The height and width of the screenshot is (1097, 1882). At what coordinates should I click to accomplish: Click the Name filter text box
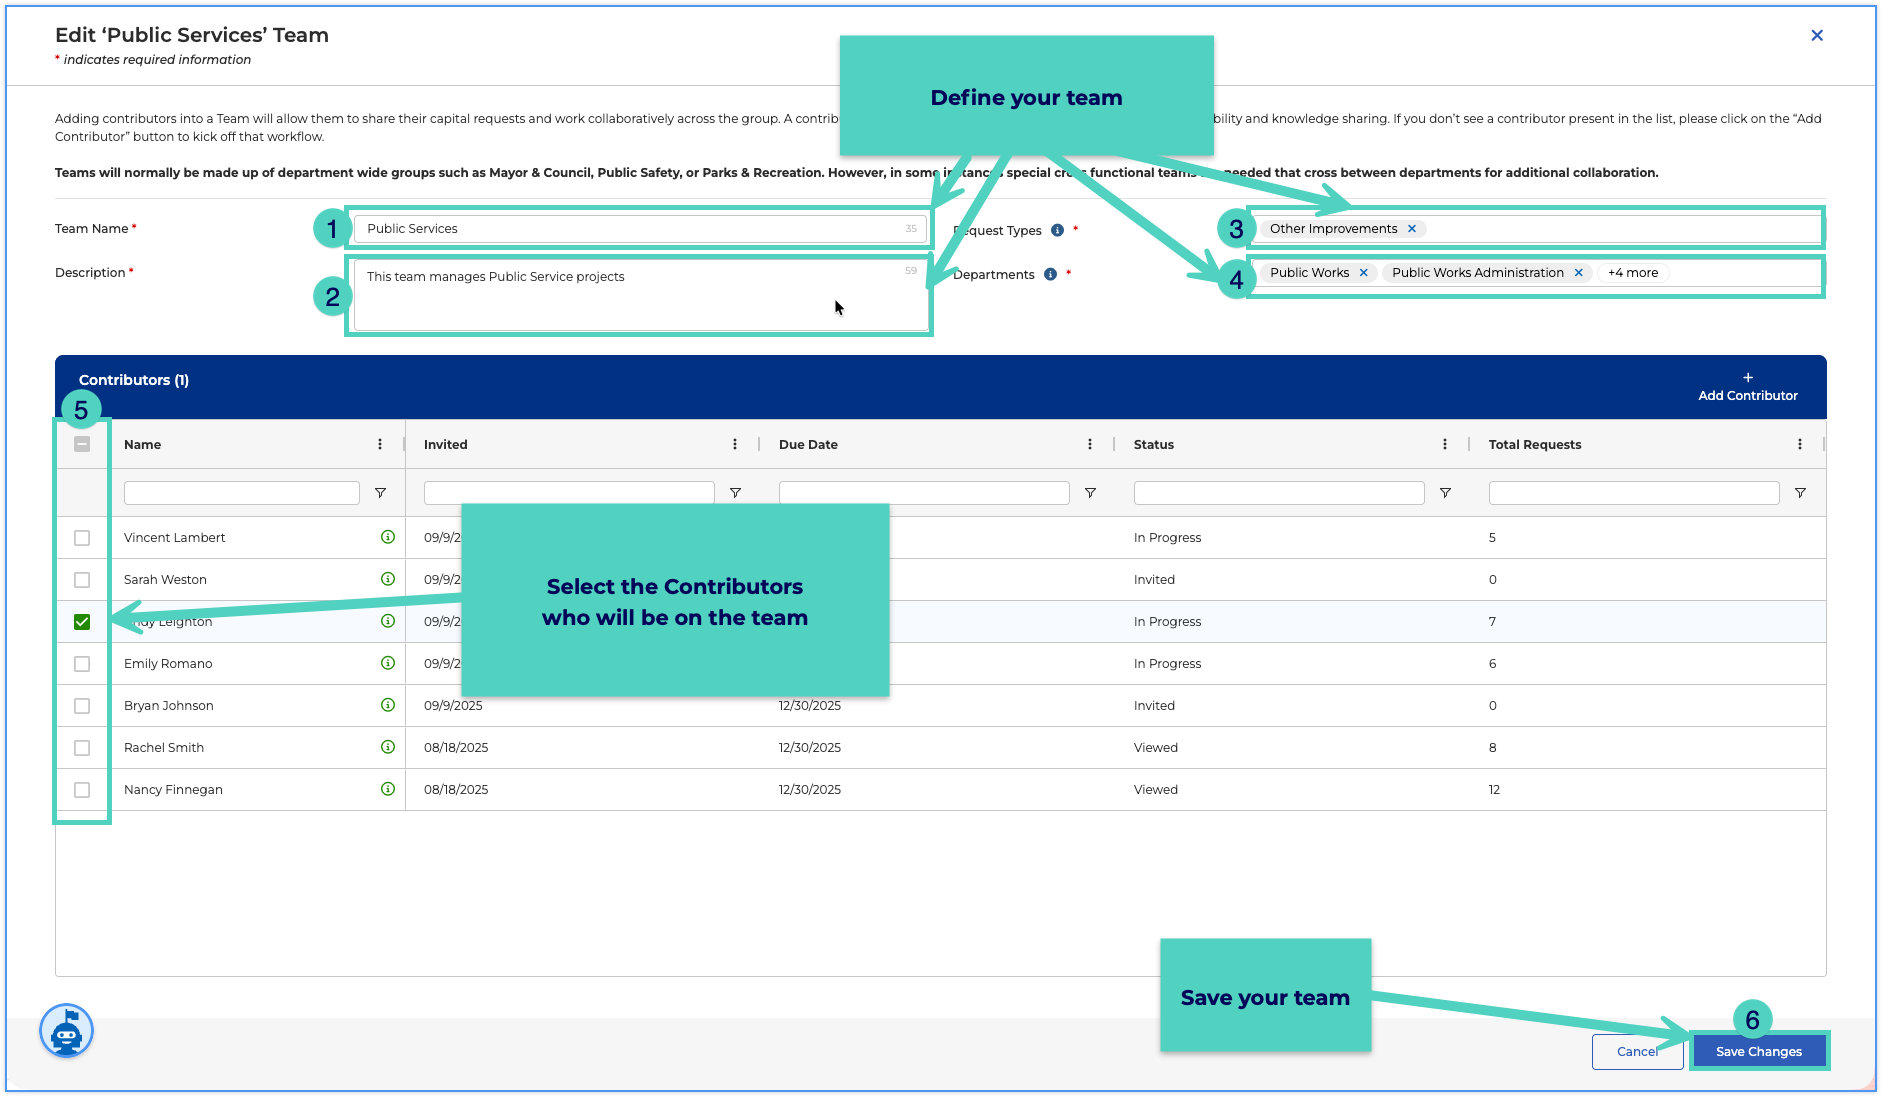pos(242,493)
